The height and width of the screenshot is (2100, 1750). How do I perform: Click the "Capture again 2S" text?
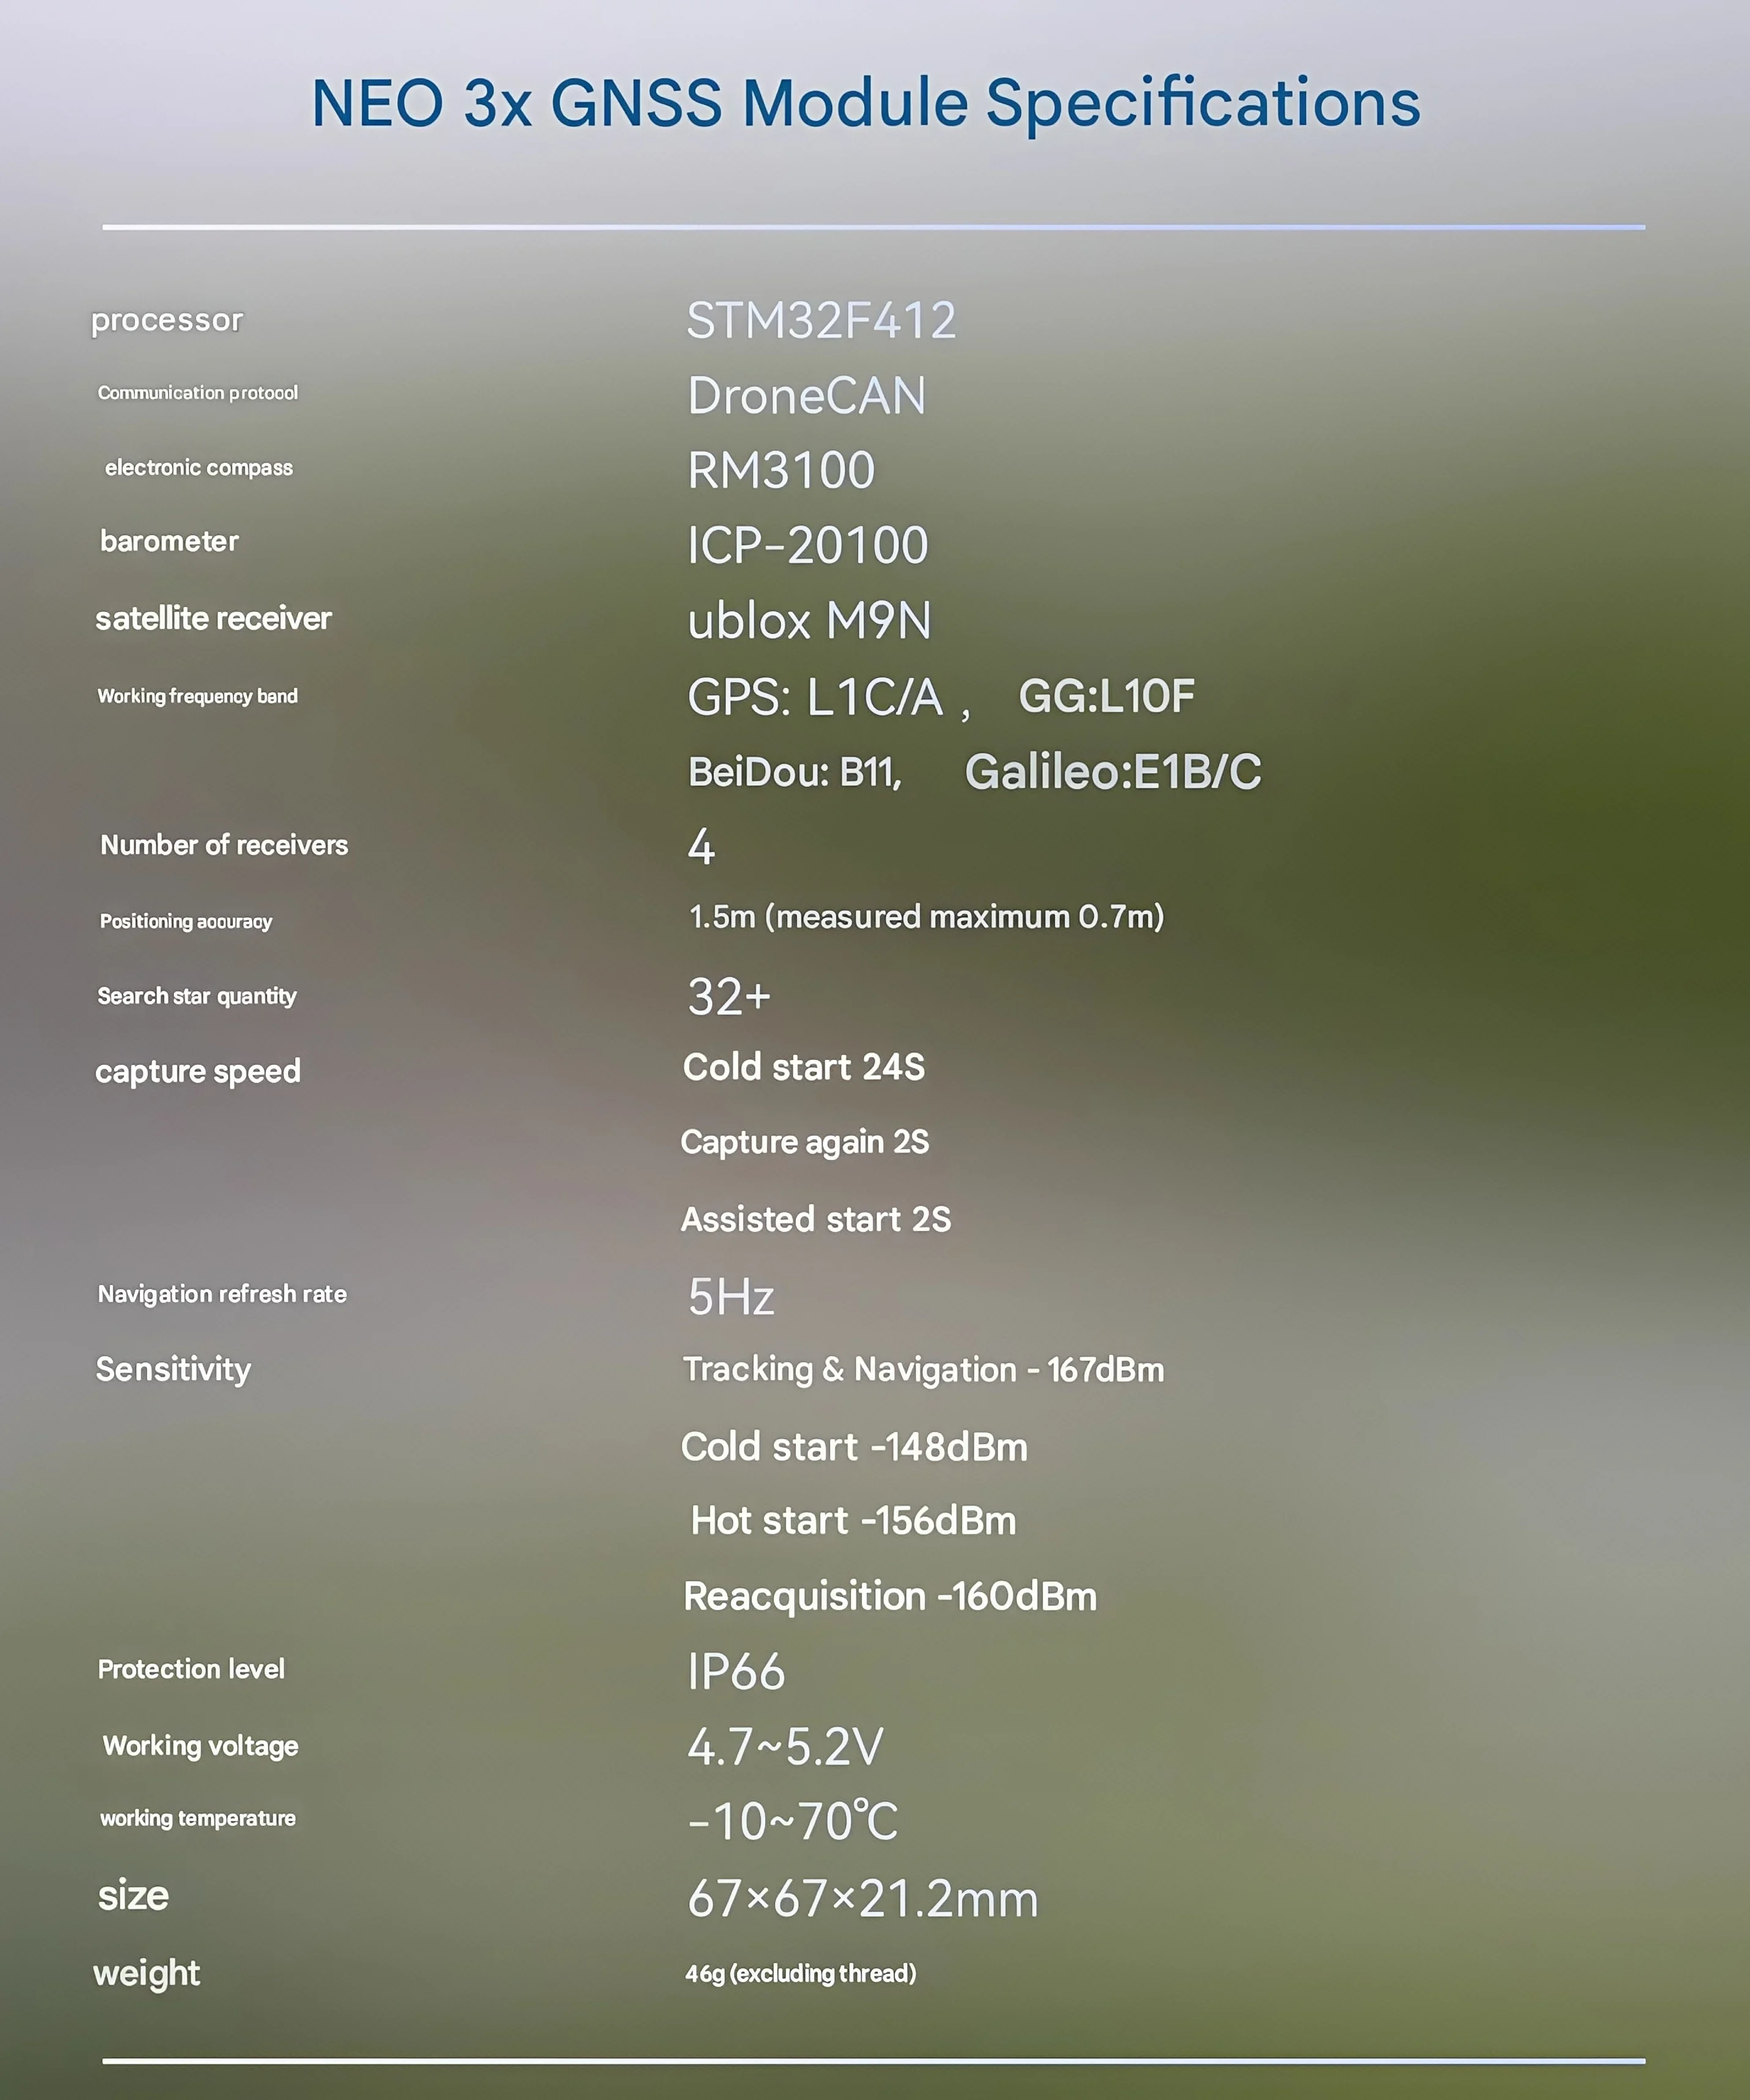click(x=805, y=1142)
